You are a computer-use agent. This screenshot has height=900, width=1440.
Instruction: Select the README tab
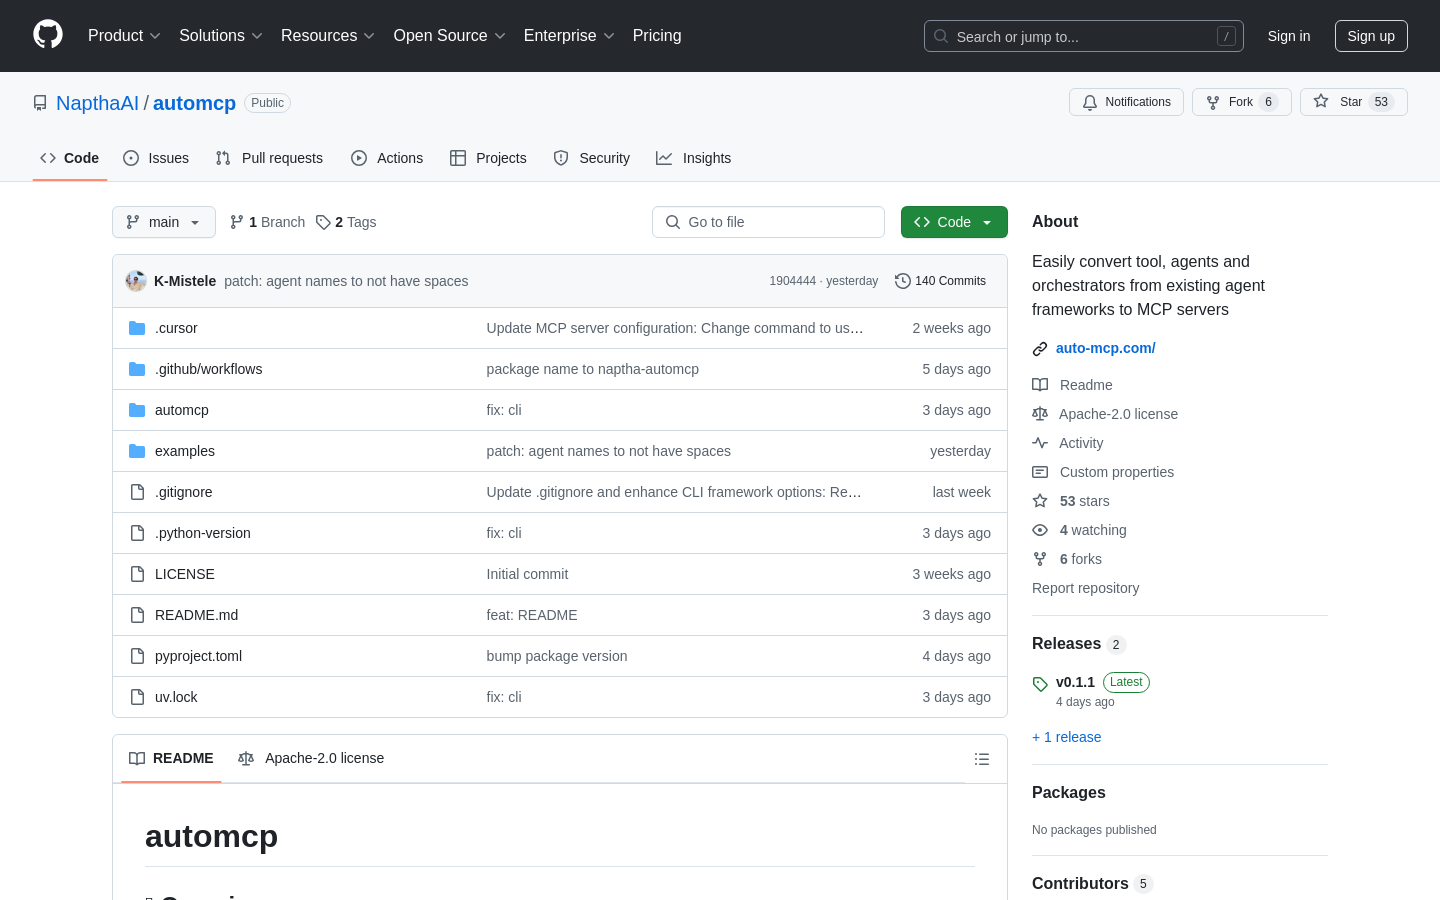171,758
